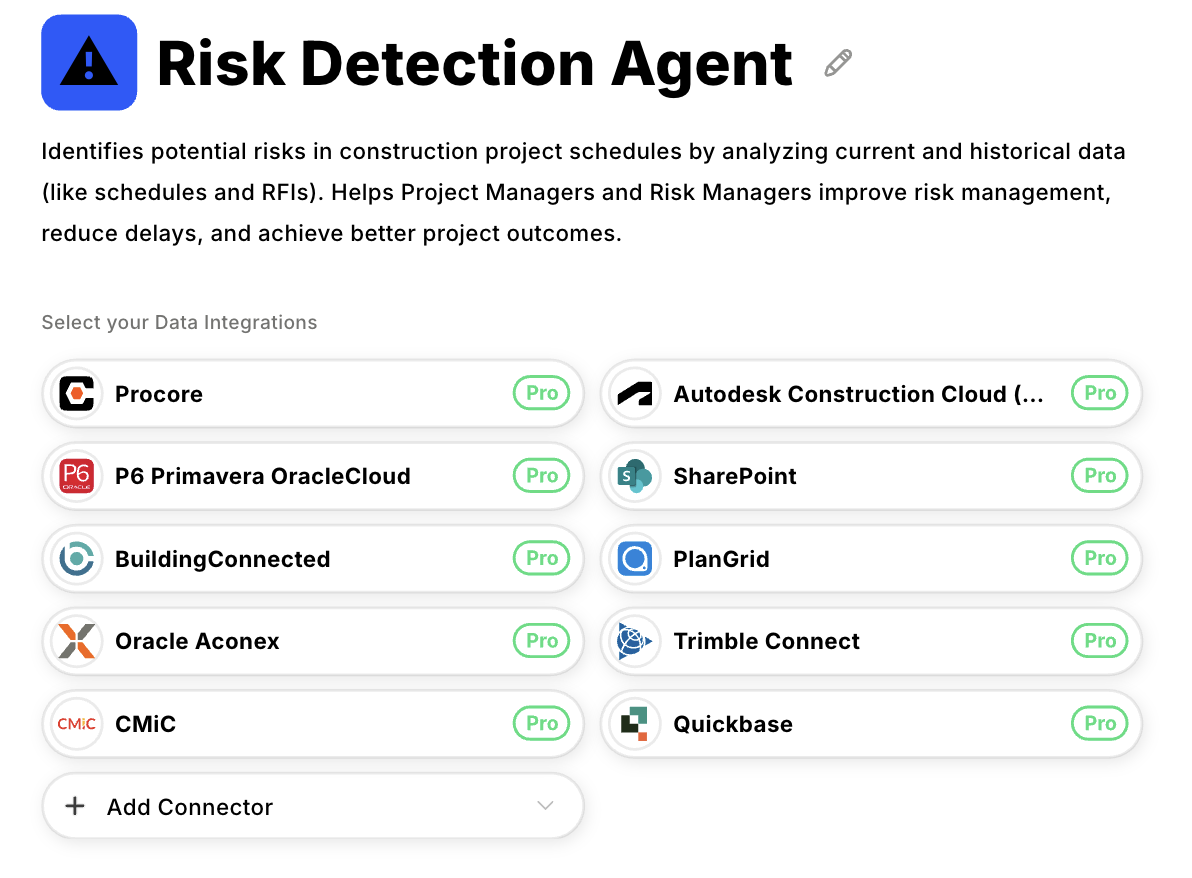Viewport: 1192px width, 878px height.
Task: Select the SharePoint integration icon
Action: 635,476
